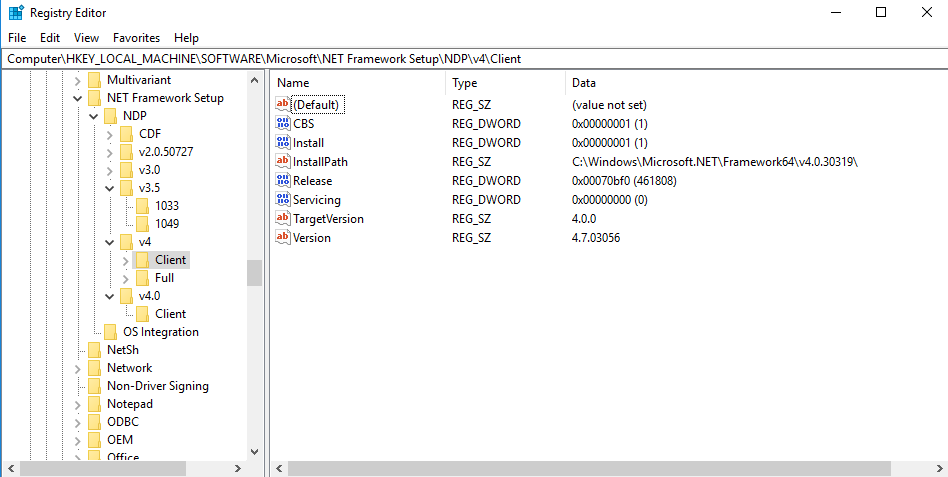Select the Servicing DWORD value icon
This screenshot has width=948, height=477.
(282, 199)
